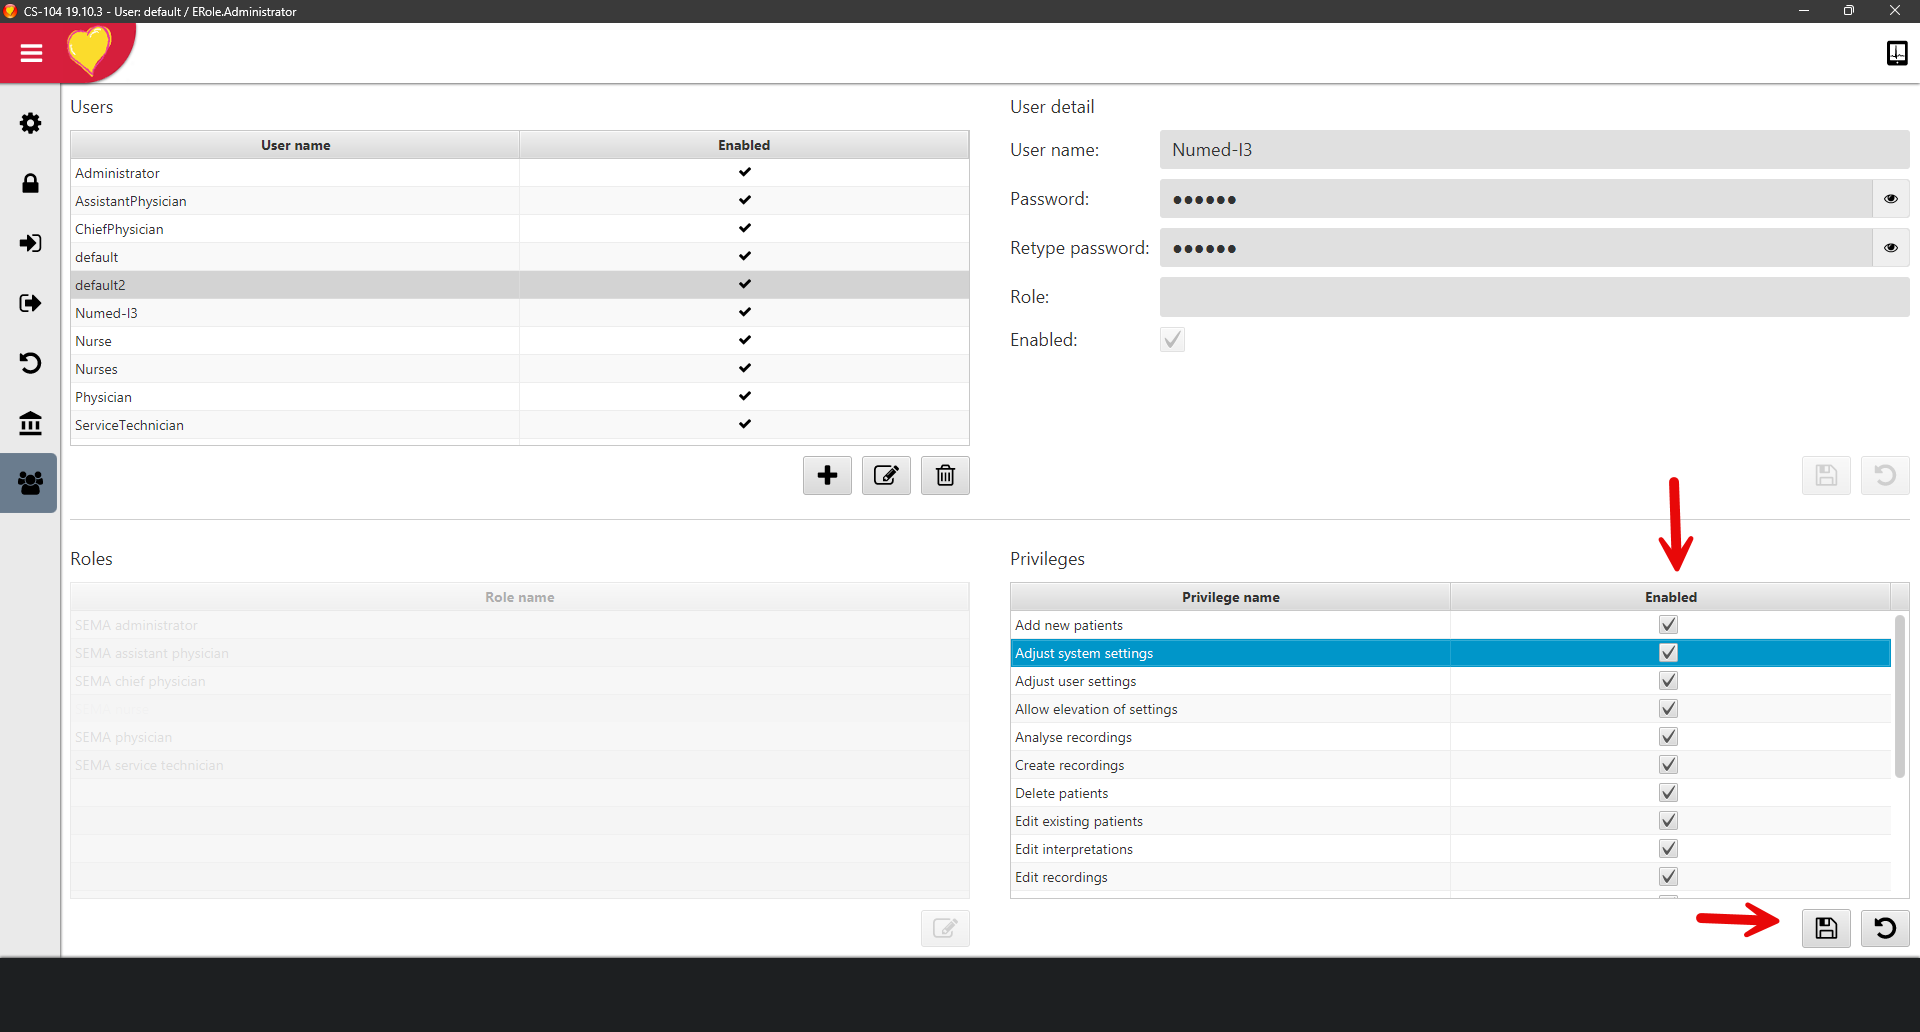The height and width of the screenshot is (1032, 1920).
Task: Open the manual book icon top right
Action: click(x=1896, y=53)
